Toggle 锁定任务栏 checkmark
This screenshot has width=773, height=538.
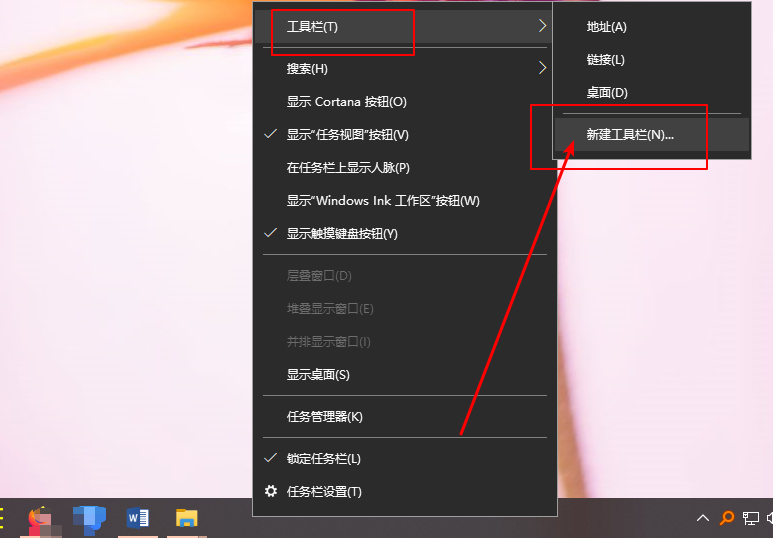tap(323, 459)
